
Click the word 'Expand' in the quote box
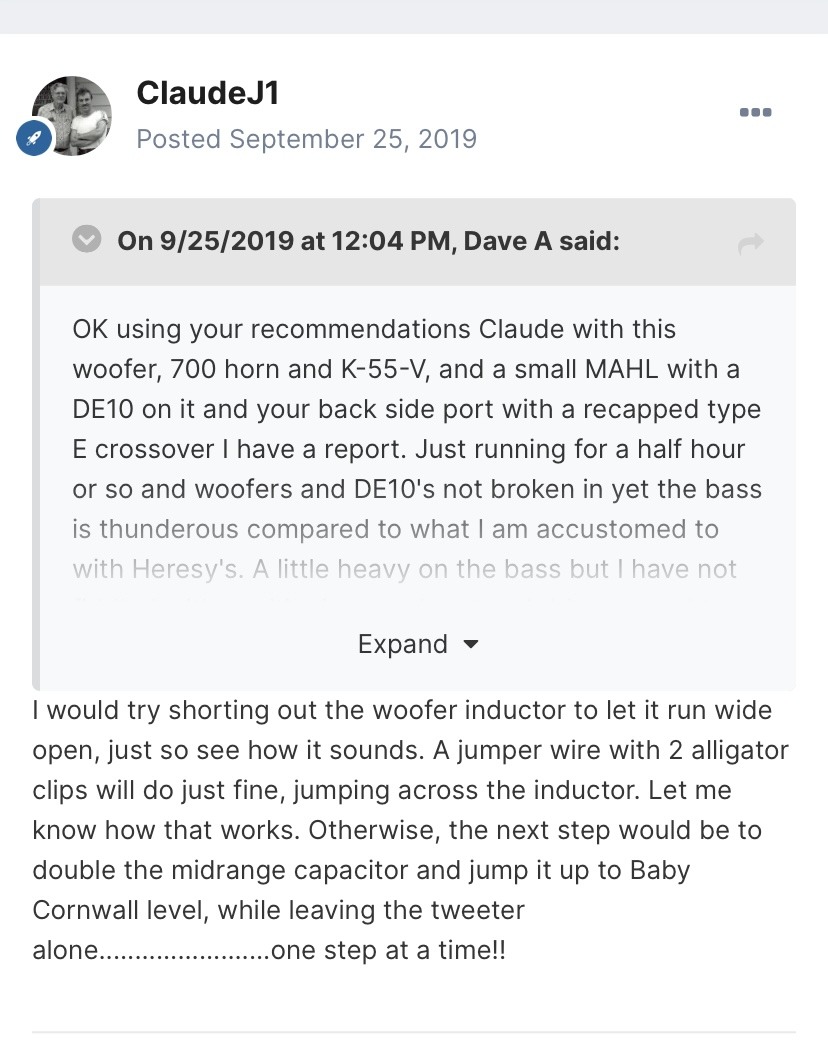(402, 644)
